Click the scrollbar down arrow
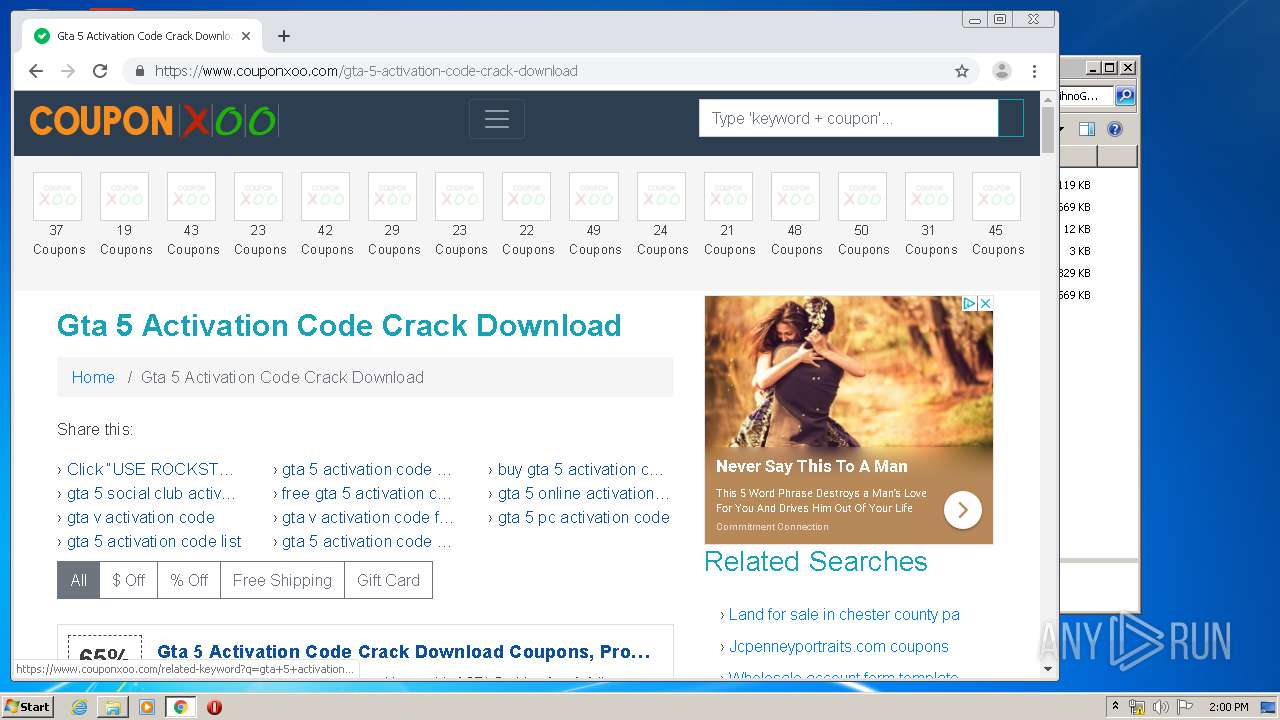Screen dimensions: 1280x720 click(x=1048, y=669)
